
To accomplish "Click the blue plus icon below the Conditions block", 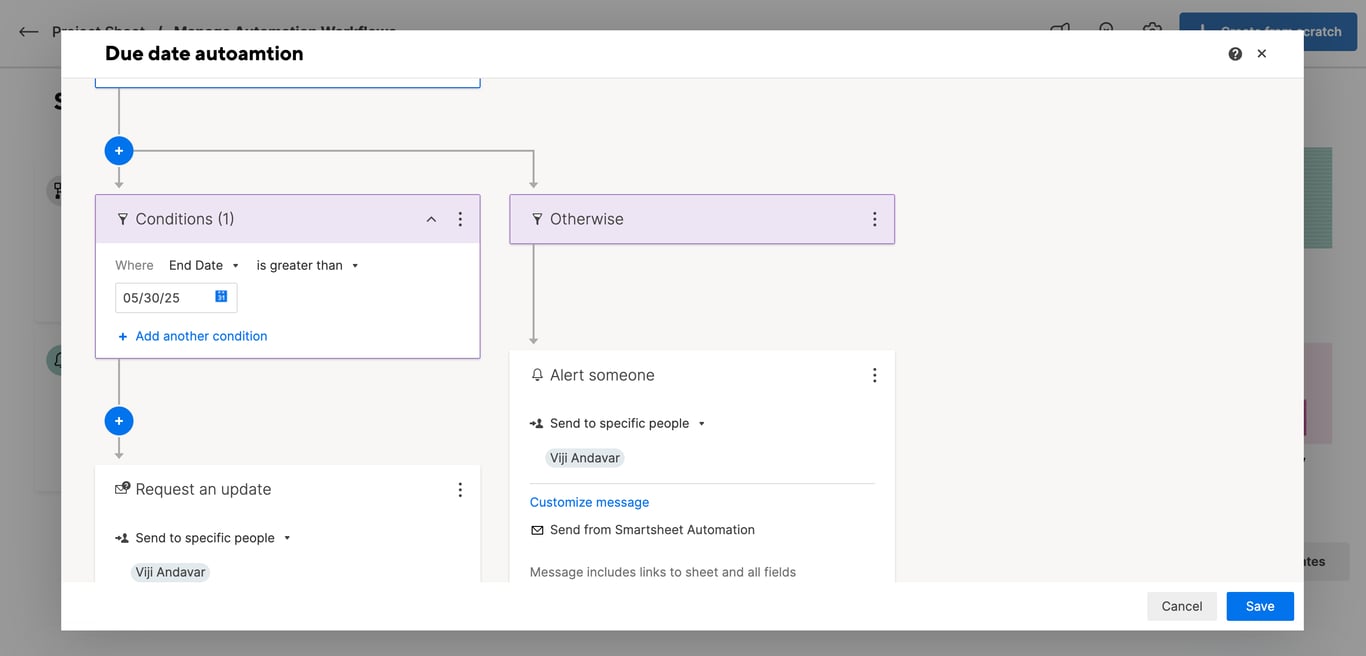I will pos(119,420).
